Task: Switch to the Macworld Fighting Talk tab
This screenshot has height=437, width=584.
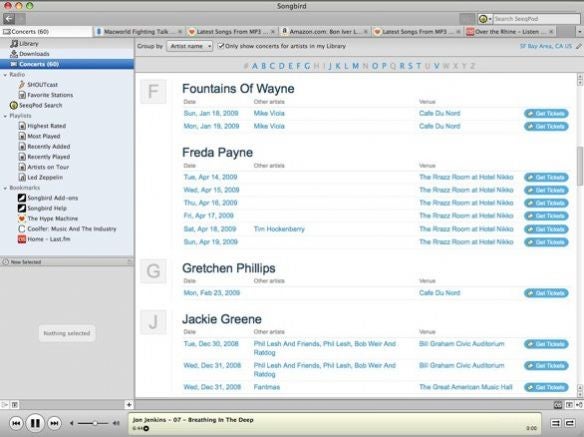Action: (x=139, y=32)
